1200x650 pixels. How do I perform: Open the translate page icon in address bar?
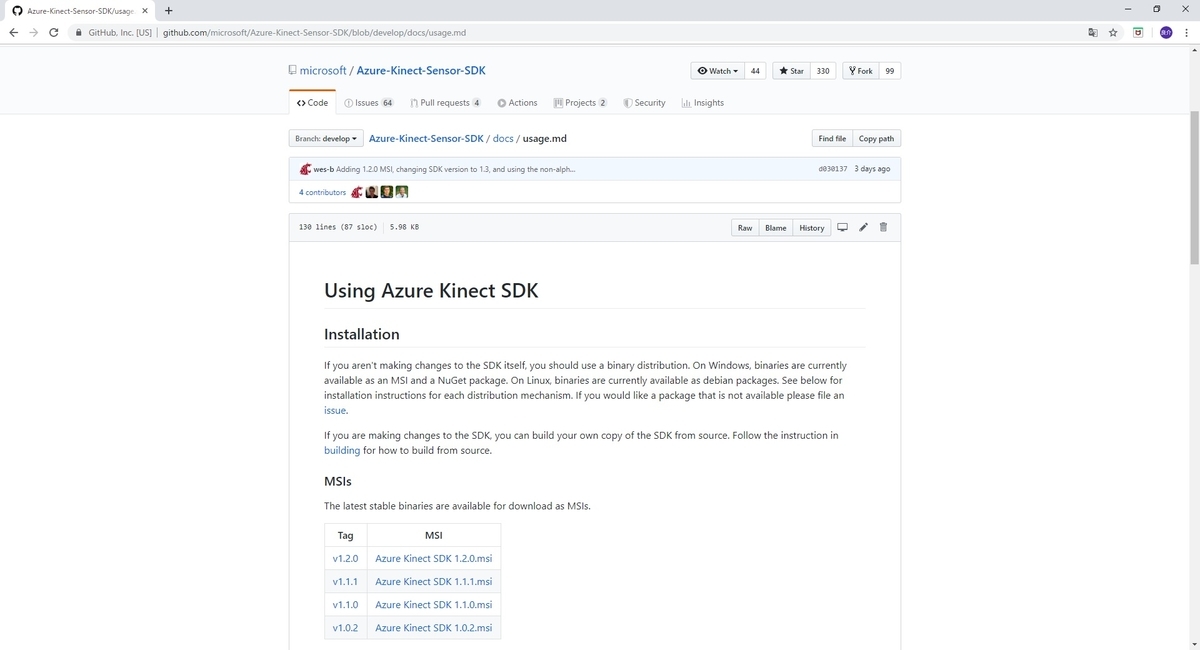point(1093,32)
